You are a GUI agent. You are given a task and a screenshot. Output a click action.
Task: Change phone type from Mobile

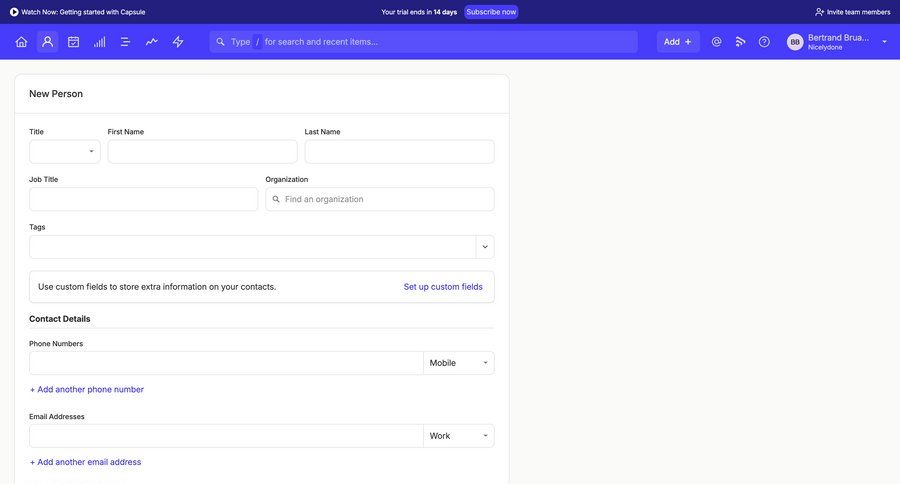[x=459, y=363]
